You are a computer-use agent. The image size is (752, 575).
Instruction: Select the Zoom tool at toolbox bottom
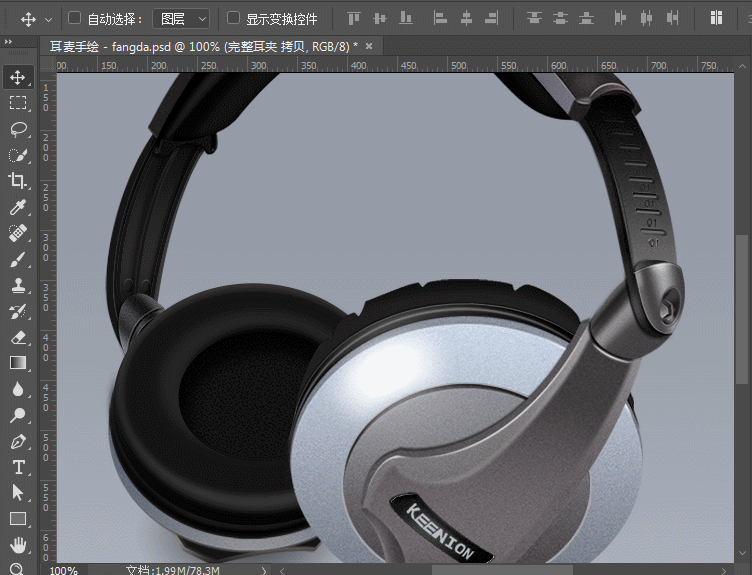pos(18,568)
